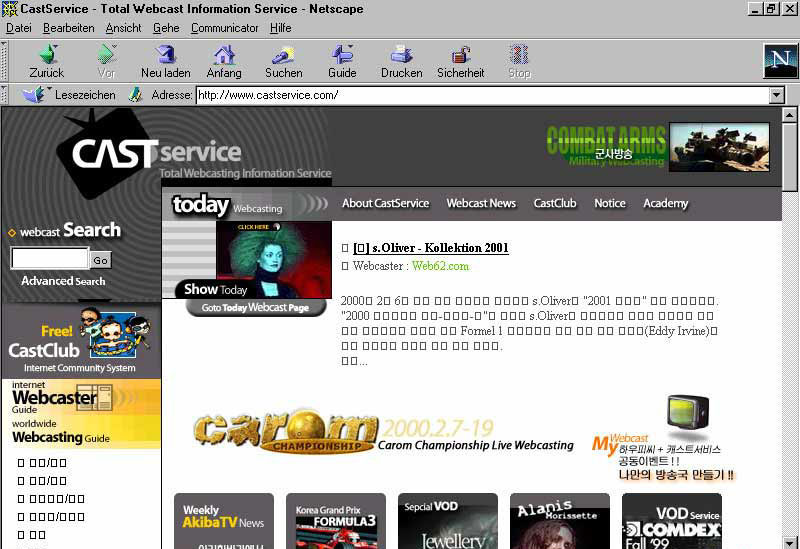Open the address URL dropdown arrow
Screen dimensions: 800x549
click(x=777, y=95)
